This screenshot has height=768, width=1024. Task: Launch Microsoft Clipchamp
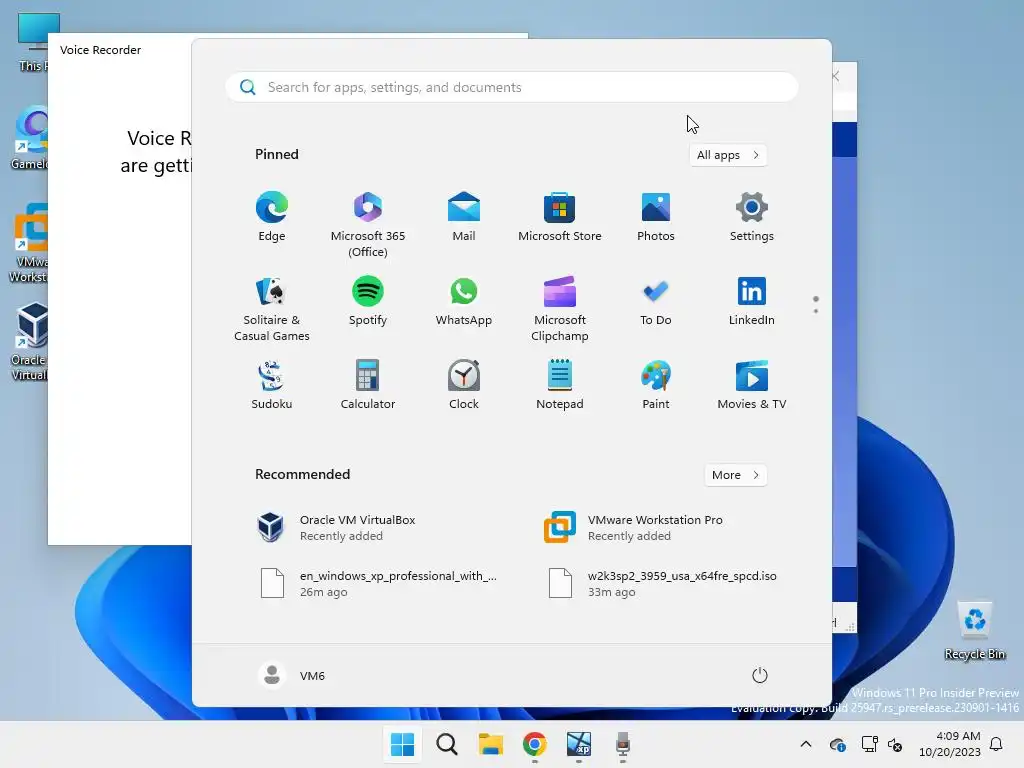pyautogui.click(x=560, y=309)
